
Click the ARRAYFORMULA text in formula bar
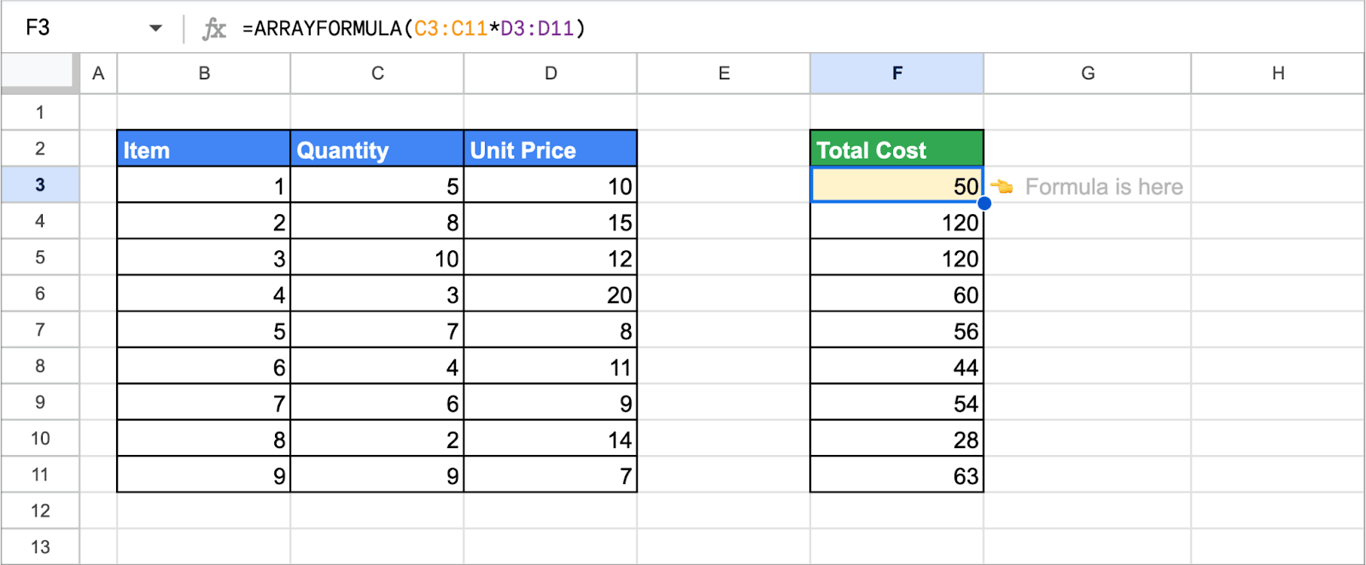(327, 29)
